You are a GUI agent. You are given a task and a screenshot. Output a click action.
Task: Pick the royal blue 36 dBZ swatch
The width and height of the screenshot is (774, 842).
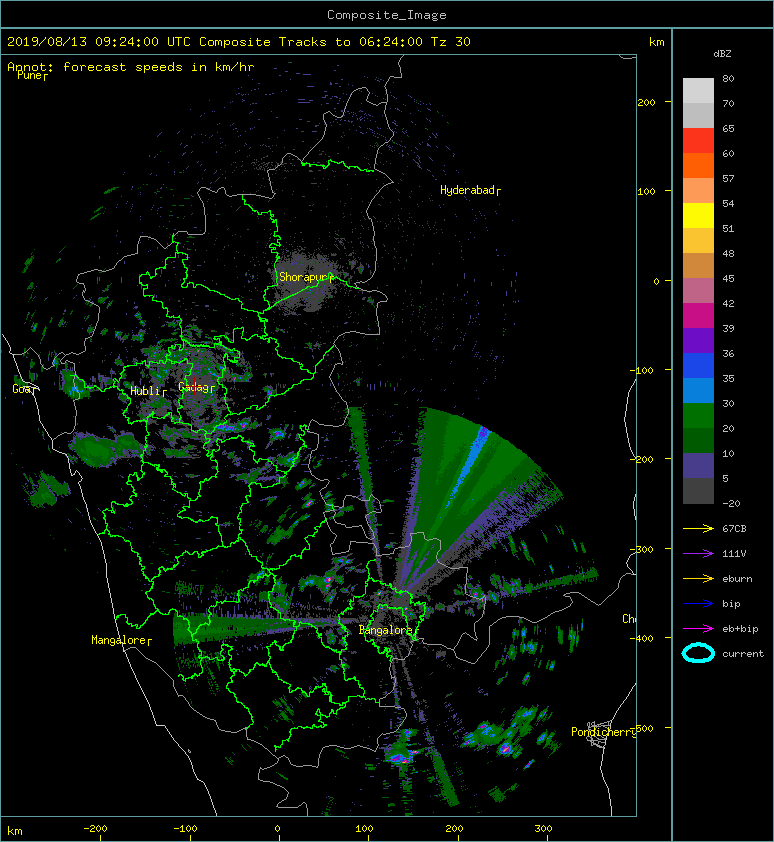pyautogui.click(x=698, y=366)
